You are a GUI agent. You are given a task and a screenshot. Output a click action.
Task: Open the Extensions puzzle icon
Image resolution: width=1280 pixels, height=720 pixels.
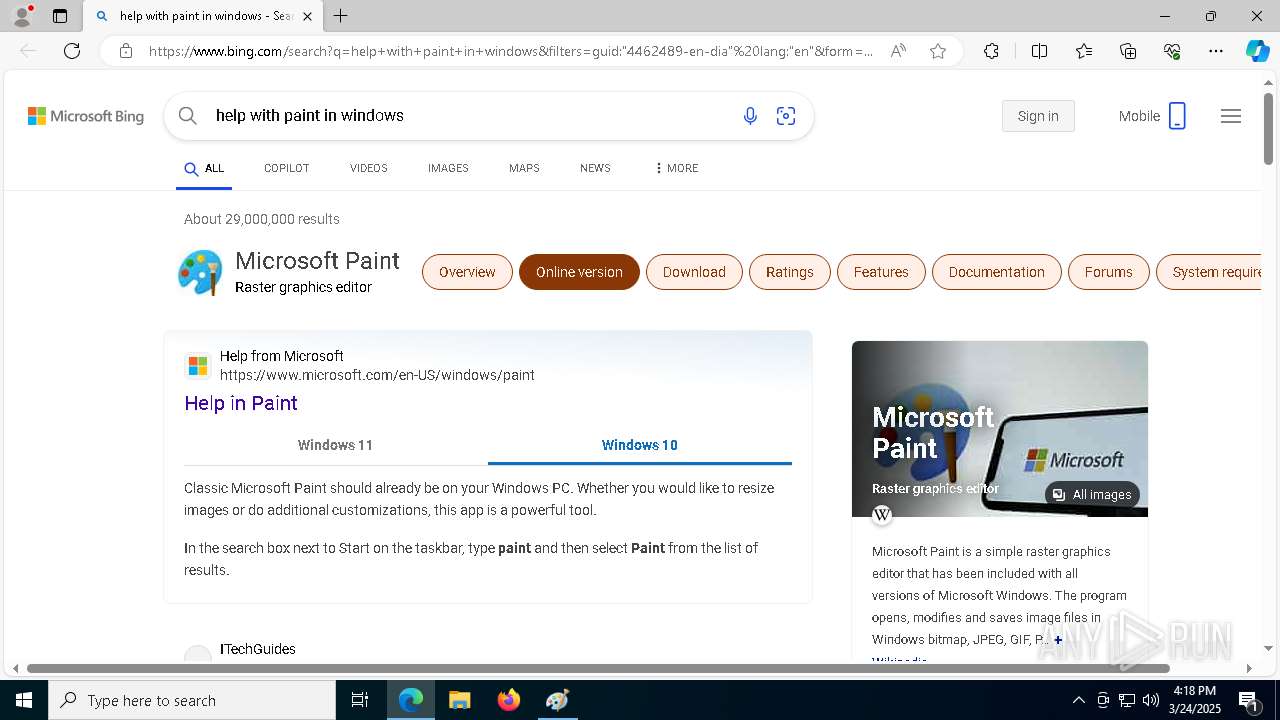point(991,51)
